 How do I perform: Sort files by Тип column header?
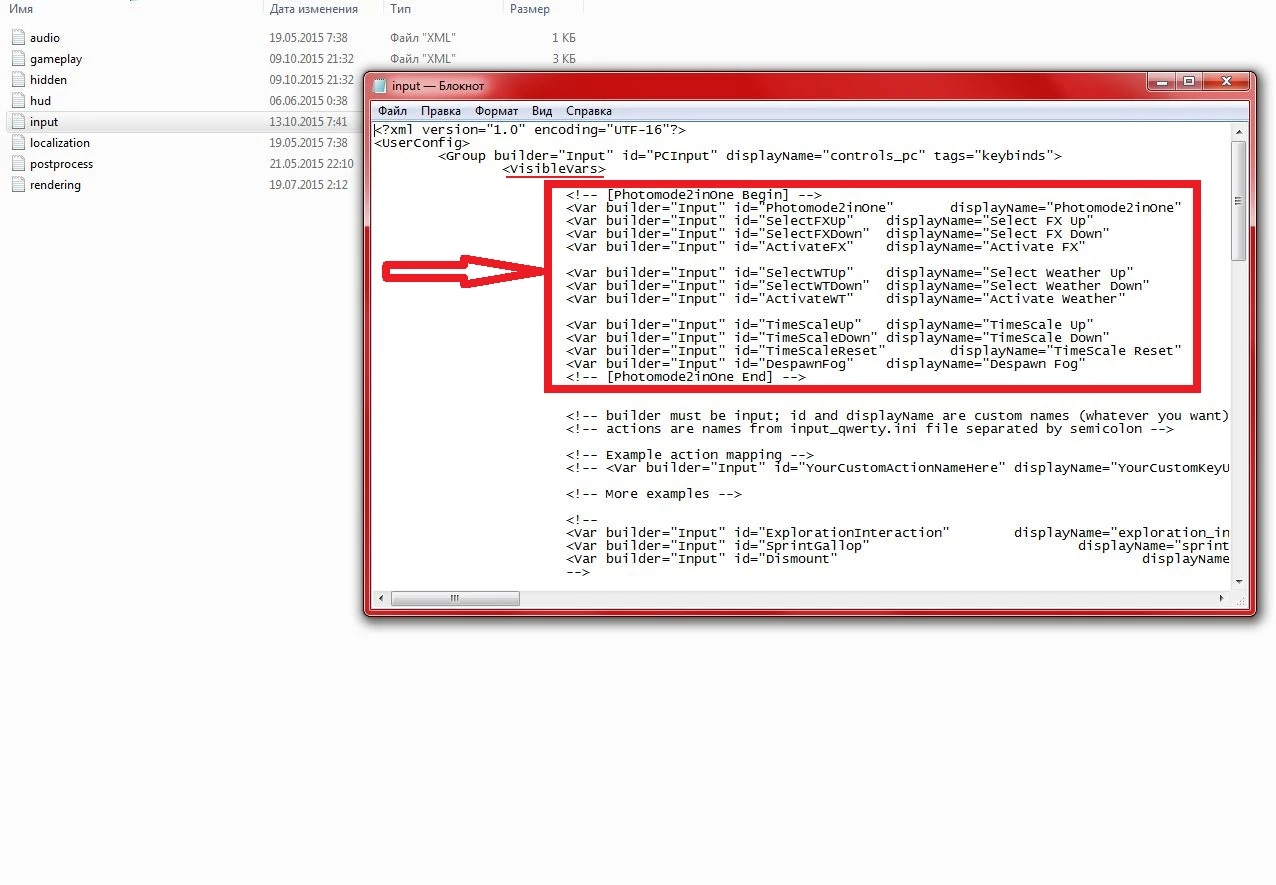[x=400, y=9]
